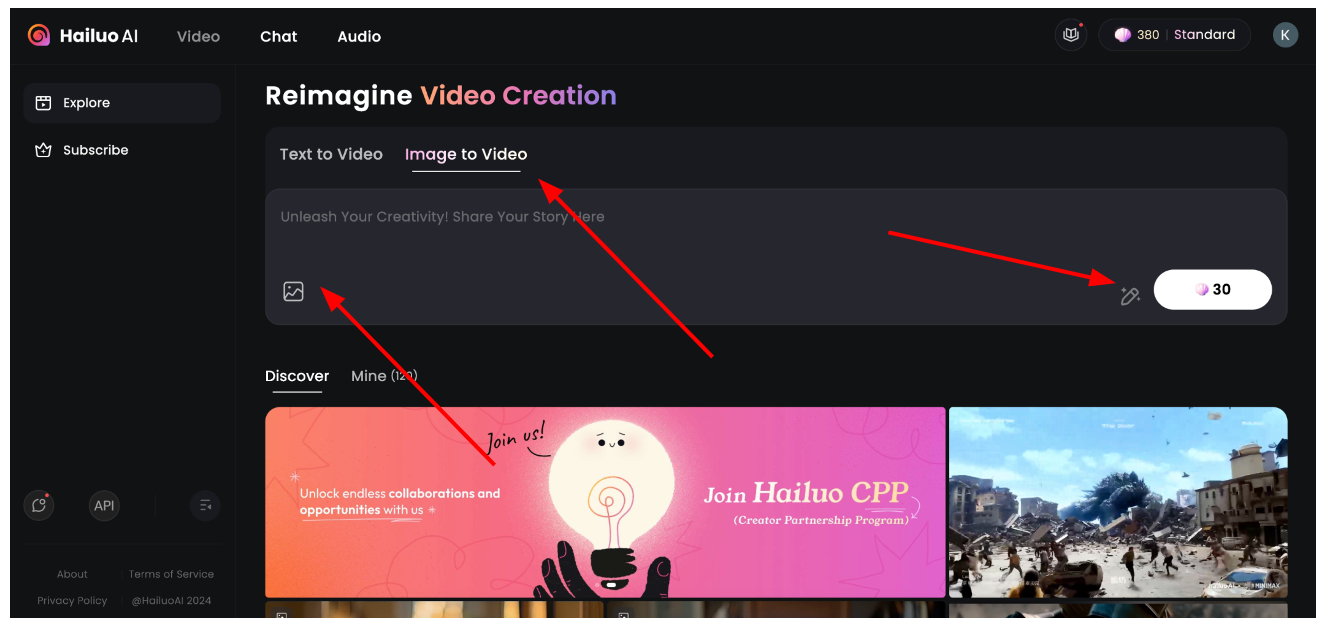This screenshot has width=1326, height=626.
Task: Click the gem credits icon in header
Action: click(1123, 35)
